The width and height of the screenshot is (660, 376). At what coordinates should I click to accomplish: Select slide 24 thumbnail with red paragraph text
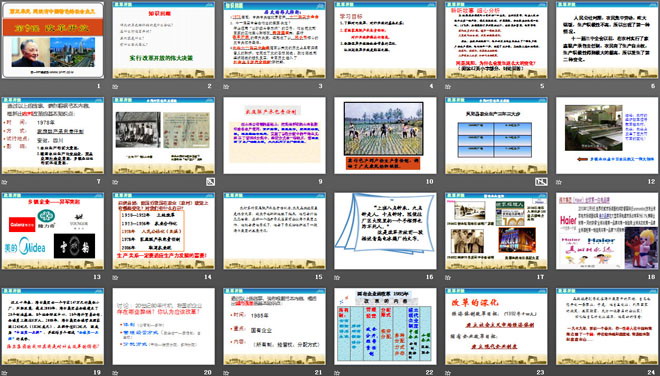click(607, 326)
